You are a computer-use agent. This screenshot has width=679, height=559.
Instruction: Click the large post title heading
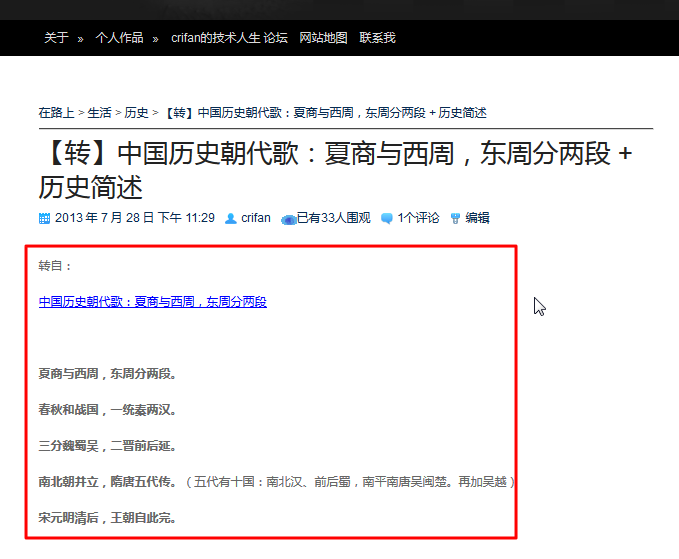coord(336,170)
